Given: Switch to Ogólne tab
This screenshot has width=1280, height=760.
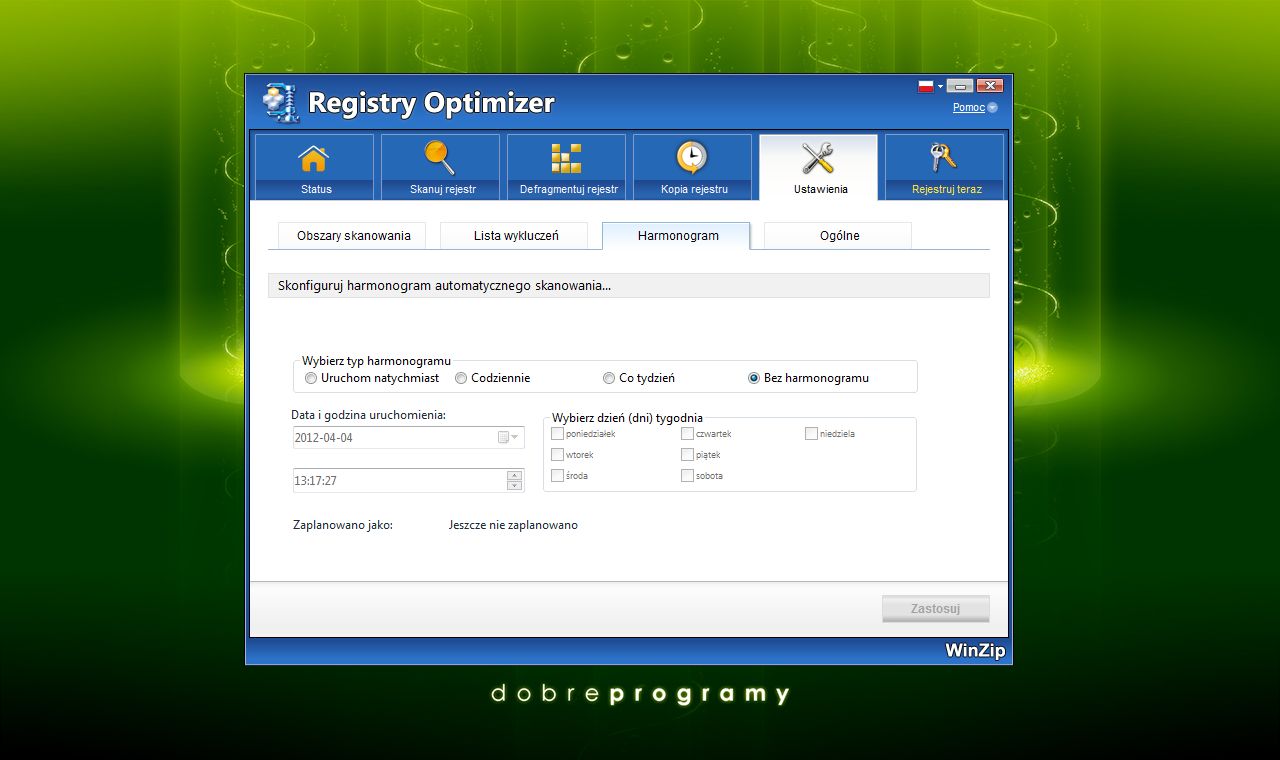Looking at the screenshot, I should pos(840,236).
